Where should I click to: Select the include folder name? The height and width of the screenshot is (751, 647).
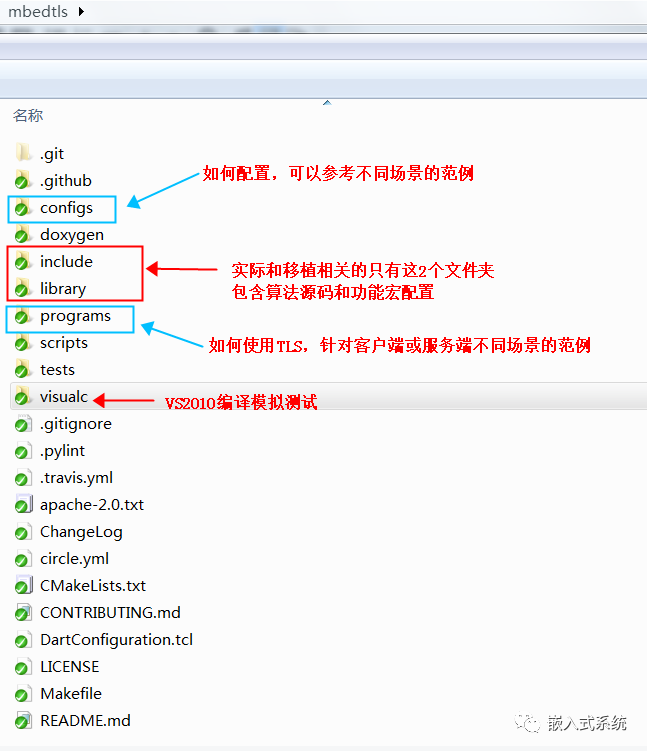coord(66,262)
